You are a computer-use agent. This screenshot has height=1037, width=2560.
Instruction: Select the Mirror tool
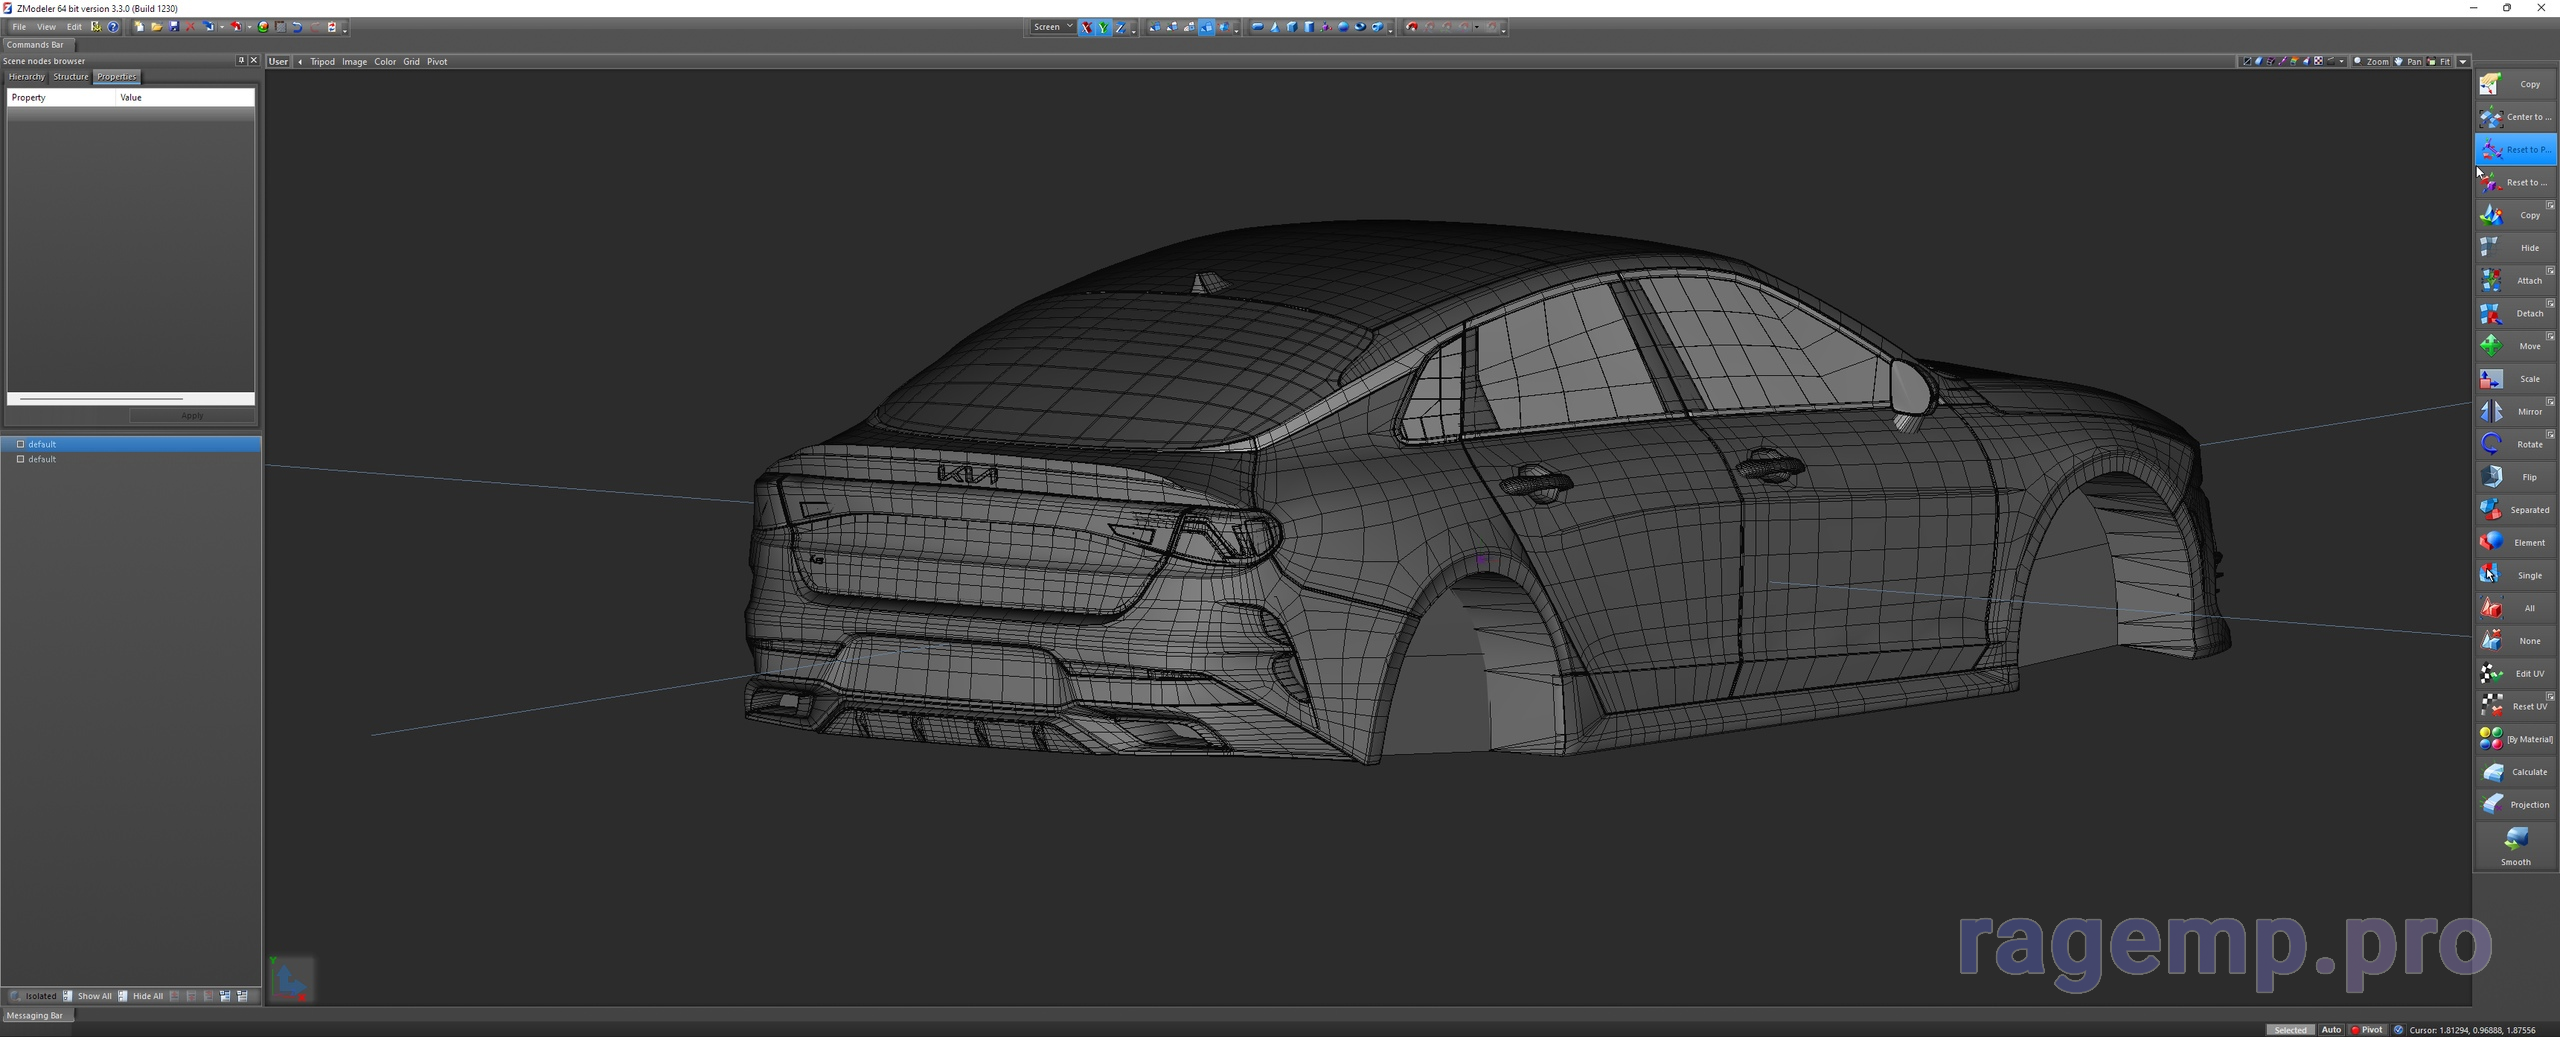tap(2516, 412)
